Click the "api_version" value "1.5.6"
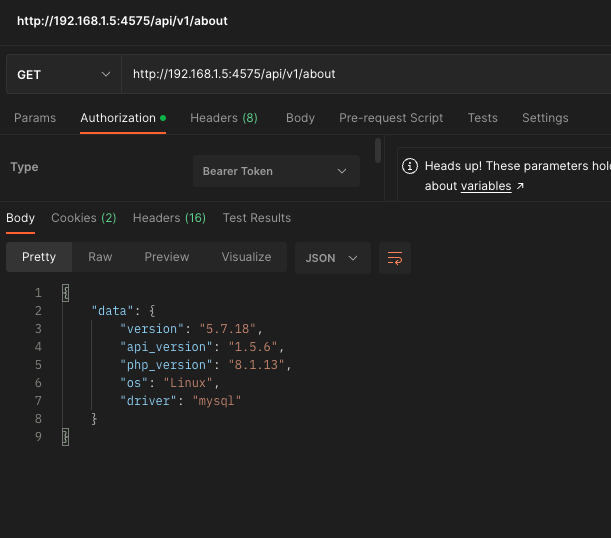This screenshot has width=611, height=538. pyautogui.click(x=253, y=347)
